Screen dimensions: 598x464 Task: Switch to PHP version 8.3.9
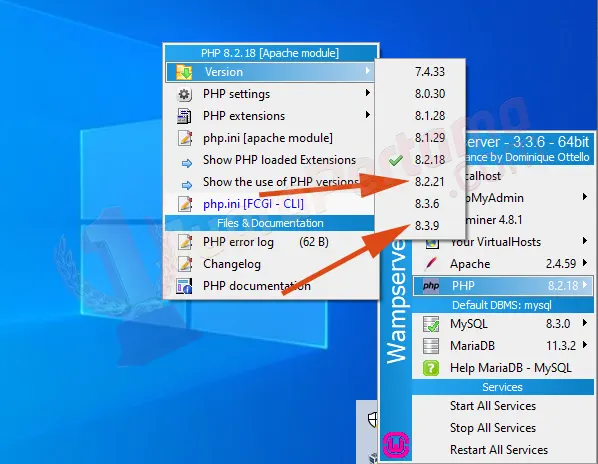click(x=427, y=226)
